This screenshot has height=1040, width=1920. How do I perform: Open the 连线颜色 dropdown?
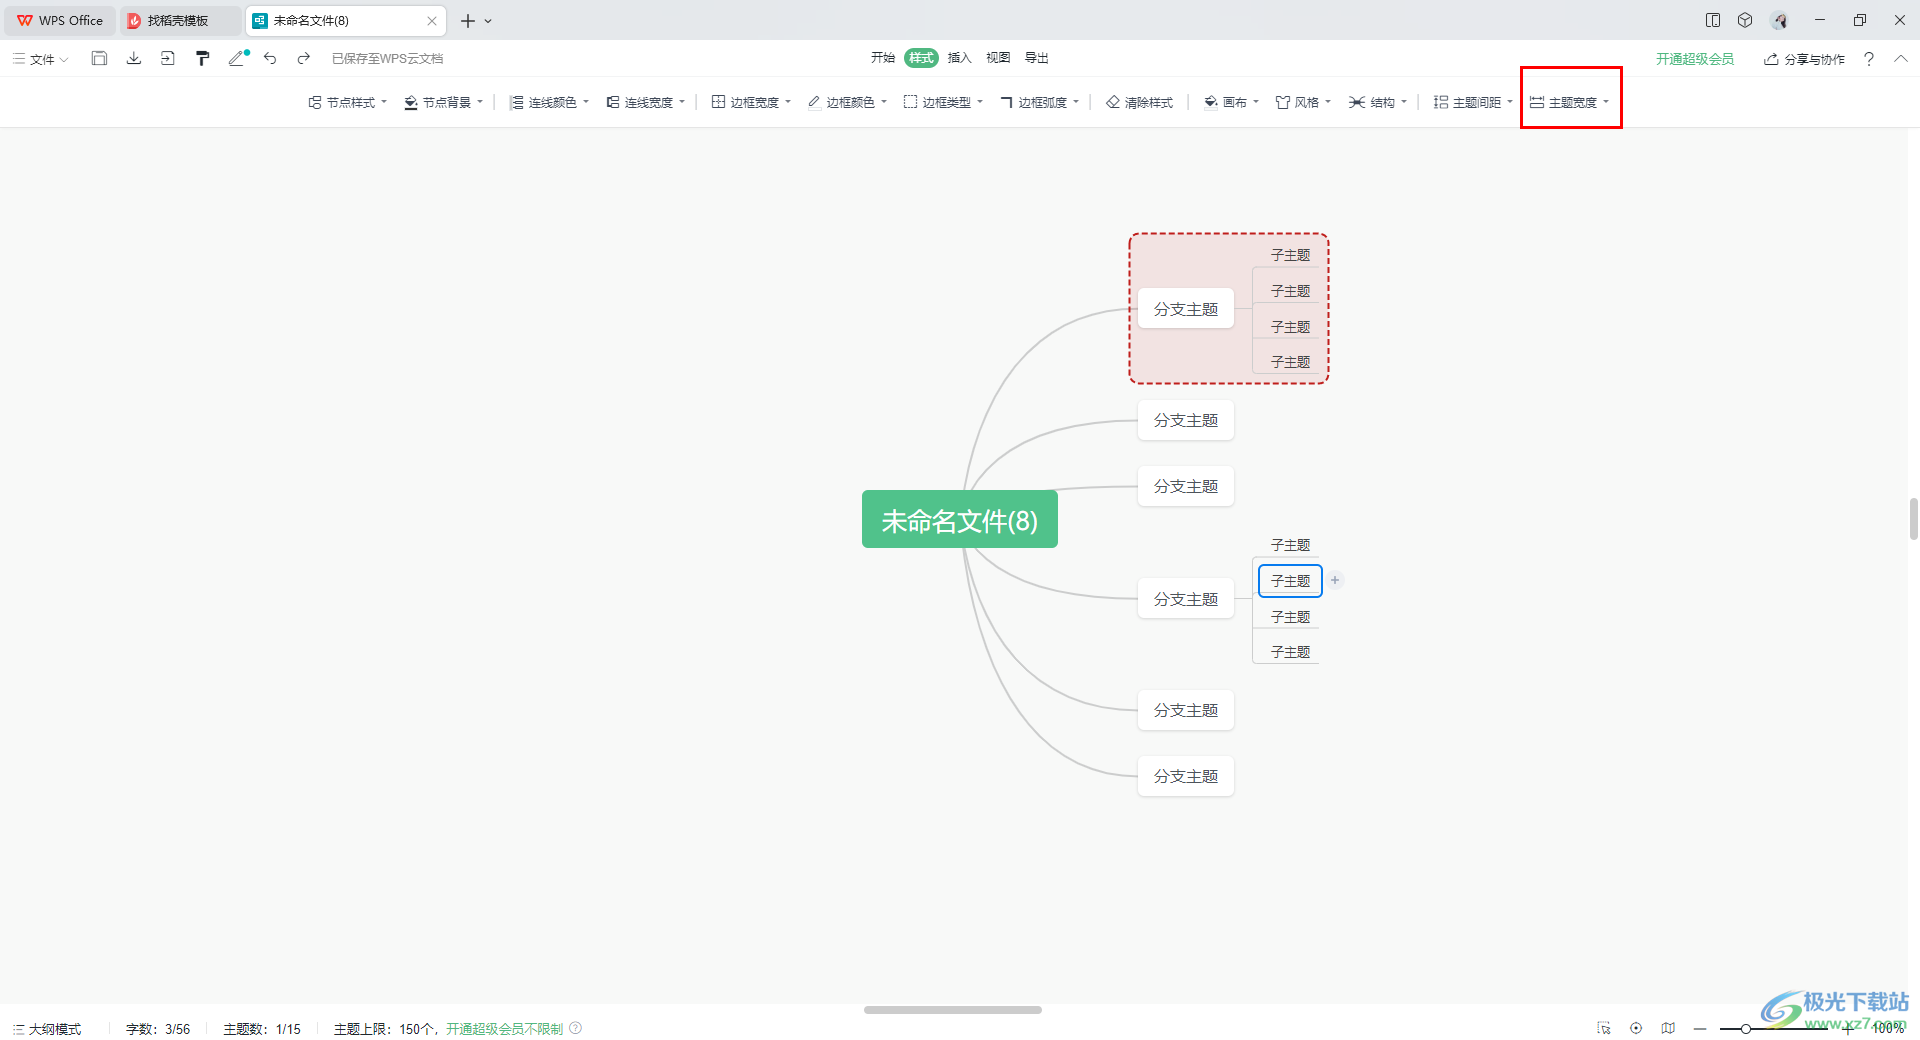[549, 102]
